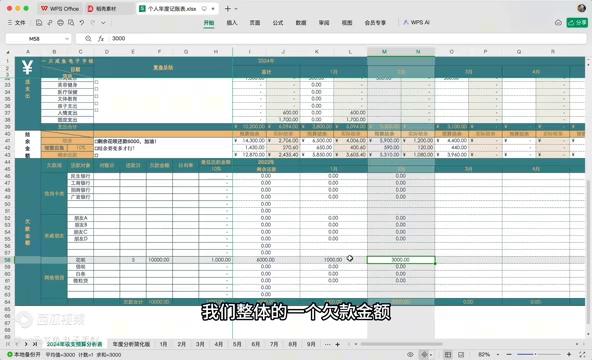Switch to the 插入 ribbon tab
592x360 pixels.
pos(232,23)
